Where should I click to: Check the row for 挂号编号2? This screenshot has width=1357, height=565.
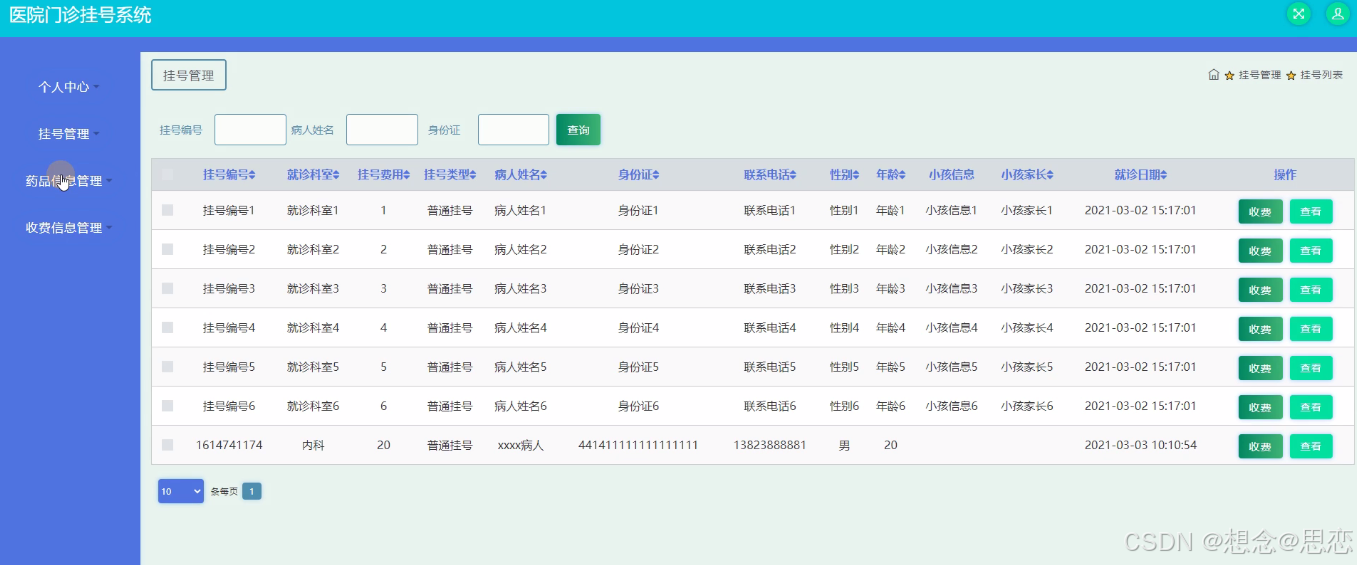(168, 249)
